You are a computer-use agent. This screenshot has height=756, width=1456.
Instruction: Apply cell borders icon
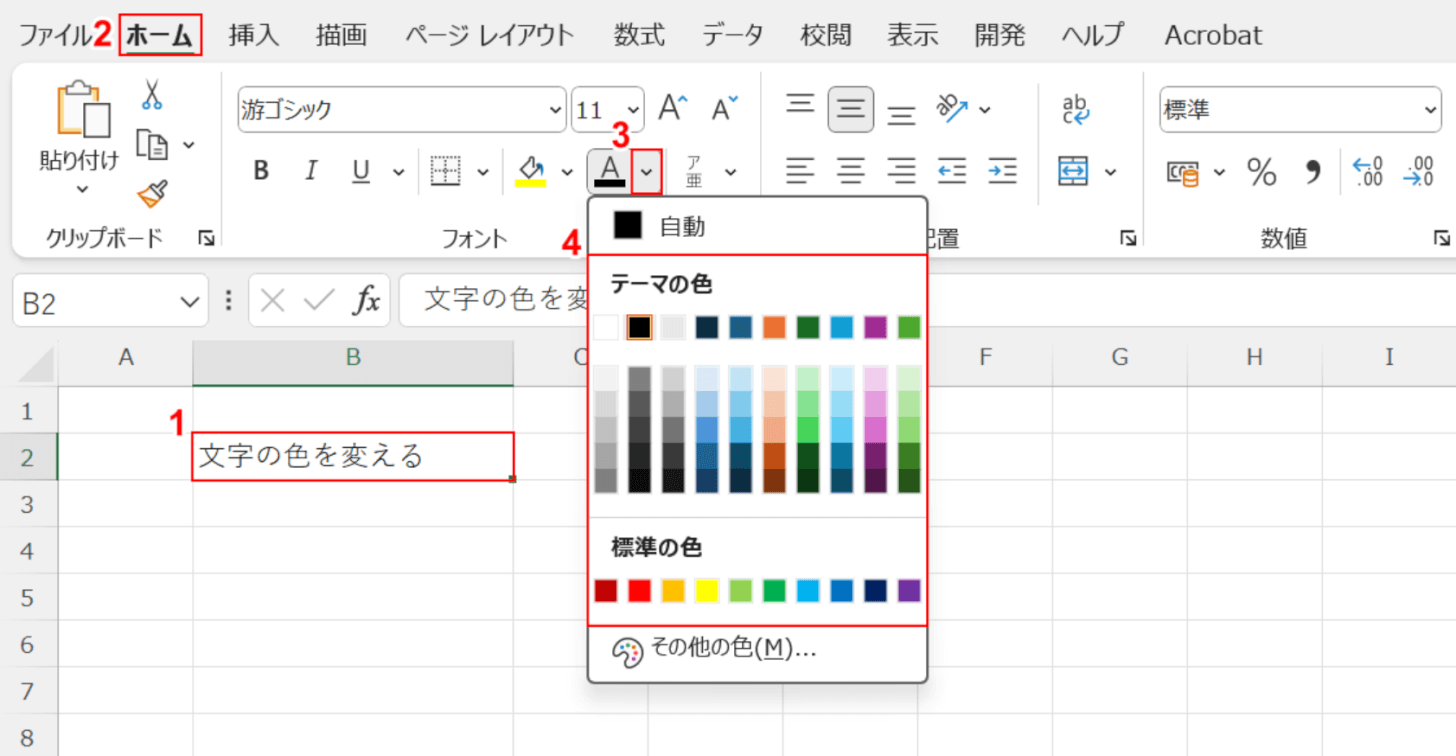tap(445, 171)
